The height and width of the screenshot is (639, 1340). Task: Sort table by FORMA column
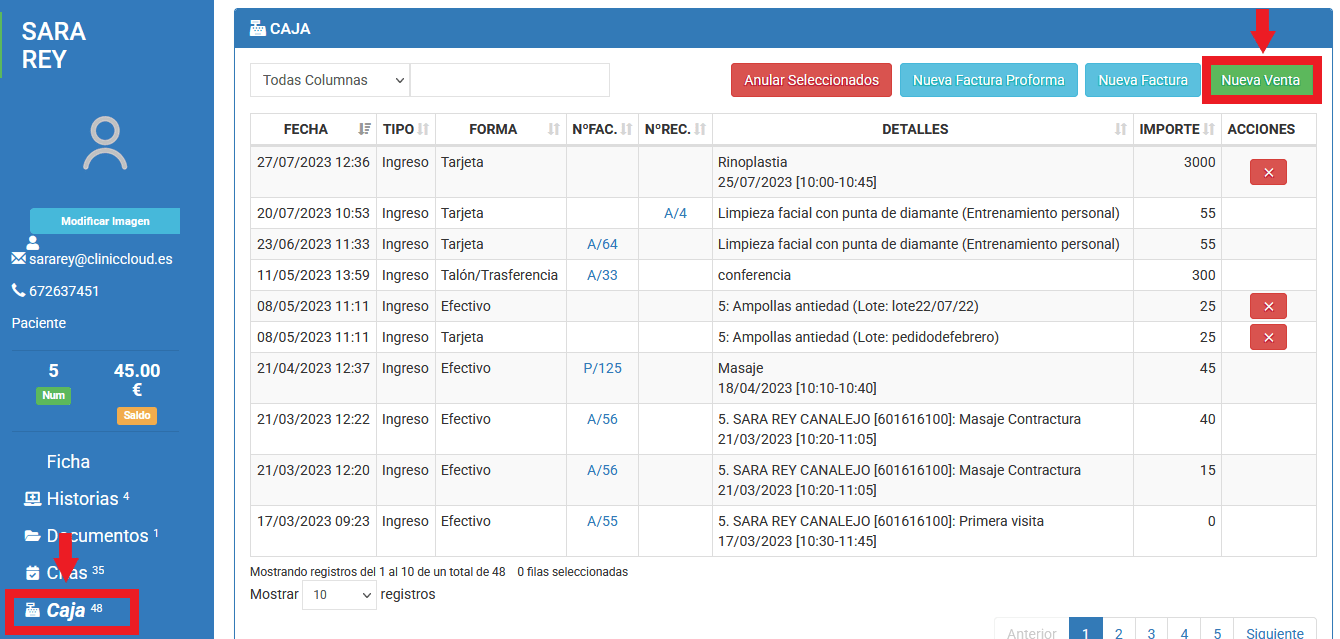tap(500, 129)
